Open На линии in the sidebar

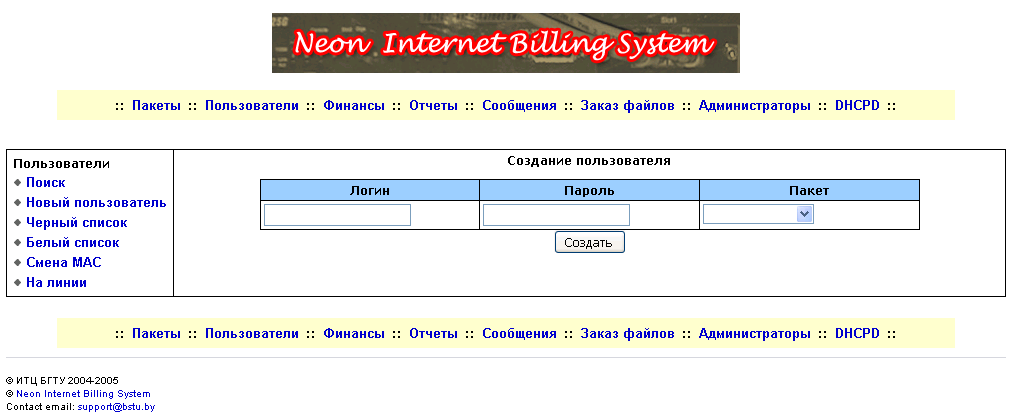[x=56, y=283]
